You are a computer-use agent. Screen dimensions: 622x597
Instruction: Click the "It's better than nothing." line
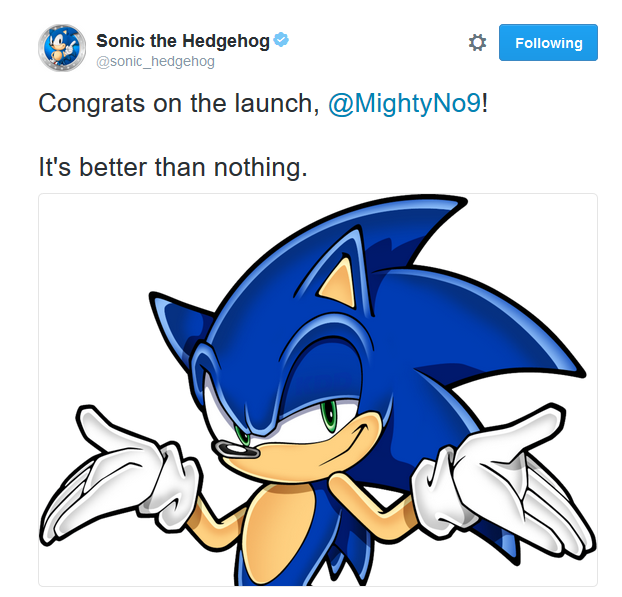point(172,166)
